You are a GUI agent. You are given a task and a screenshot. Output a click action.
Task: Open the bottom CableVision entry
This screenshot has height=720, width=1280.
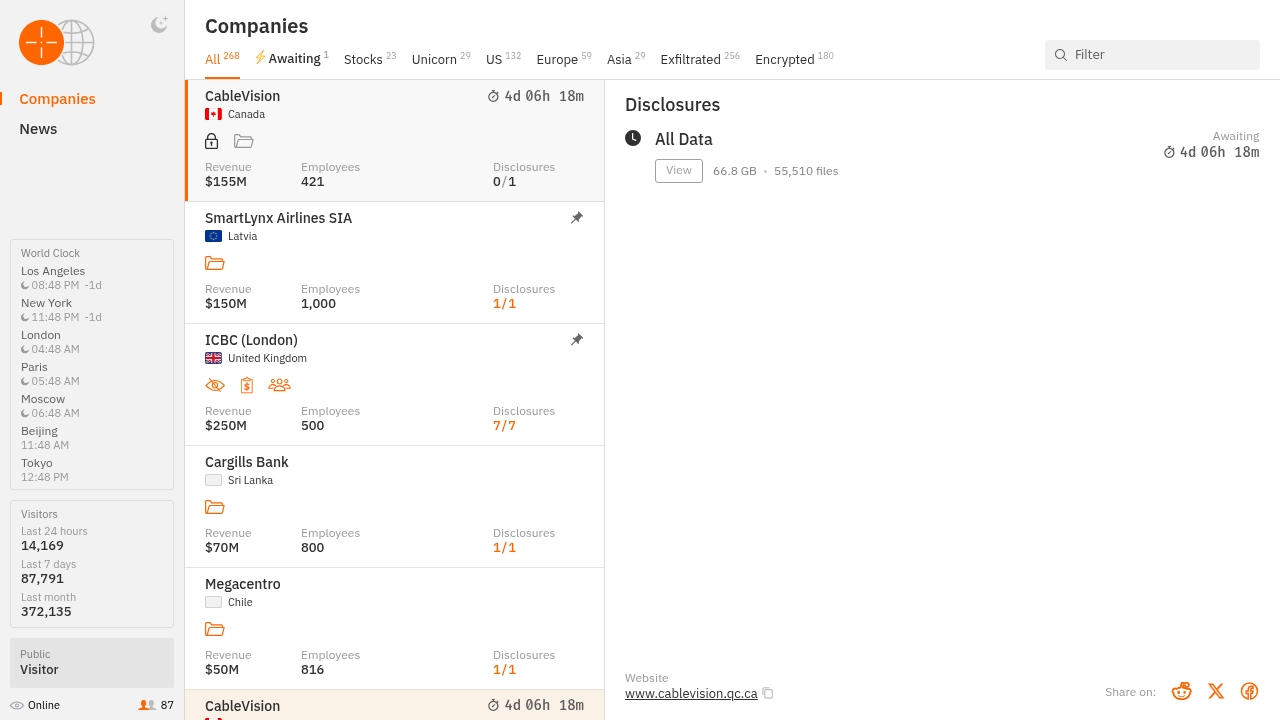[x=395, y=705]
